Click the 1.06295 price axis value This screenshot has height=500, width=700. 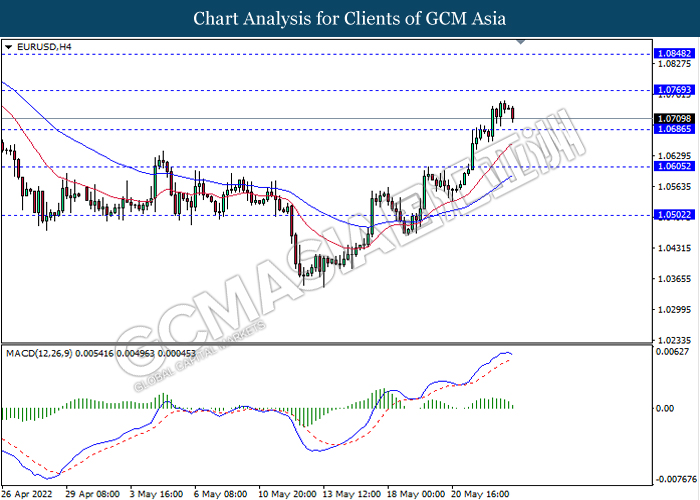[675, 156]
